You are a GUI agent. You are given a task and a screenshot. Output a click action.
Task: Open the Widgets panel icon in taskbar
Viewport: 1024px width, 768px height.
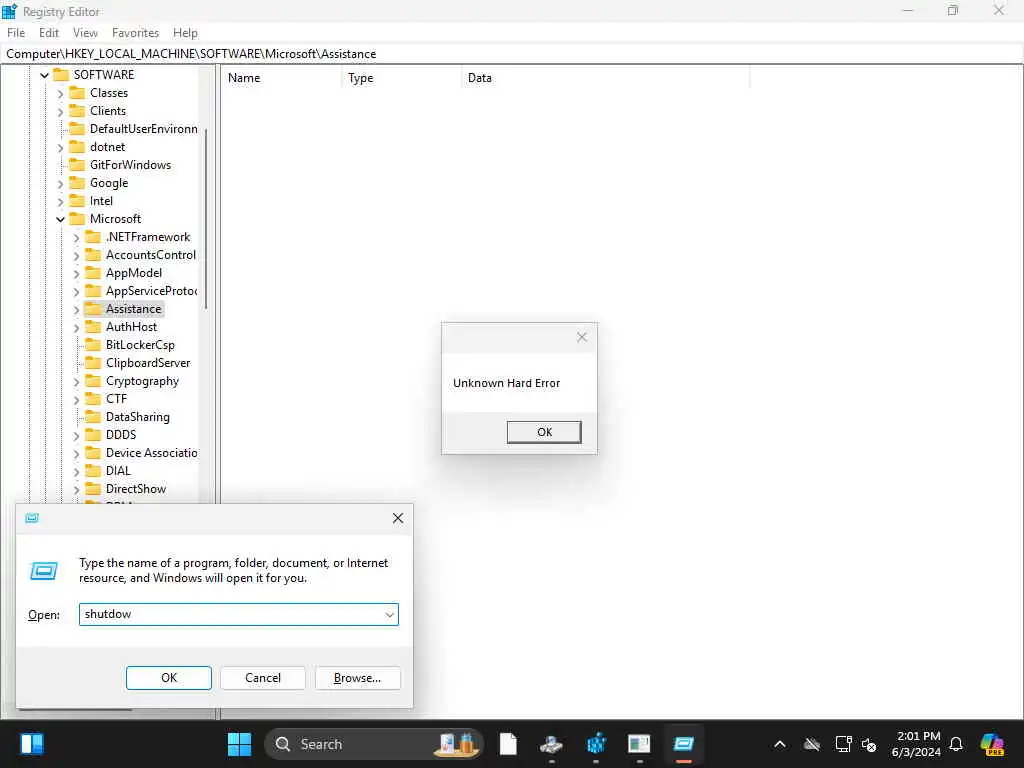tap(31, 744)
